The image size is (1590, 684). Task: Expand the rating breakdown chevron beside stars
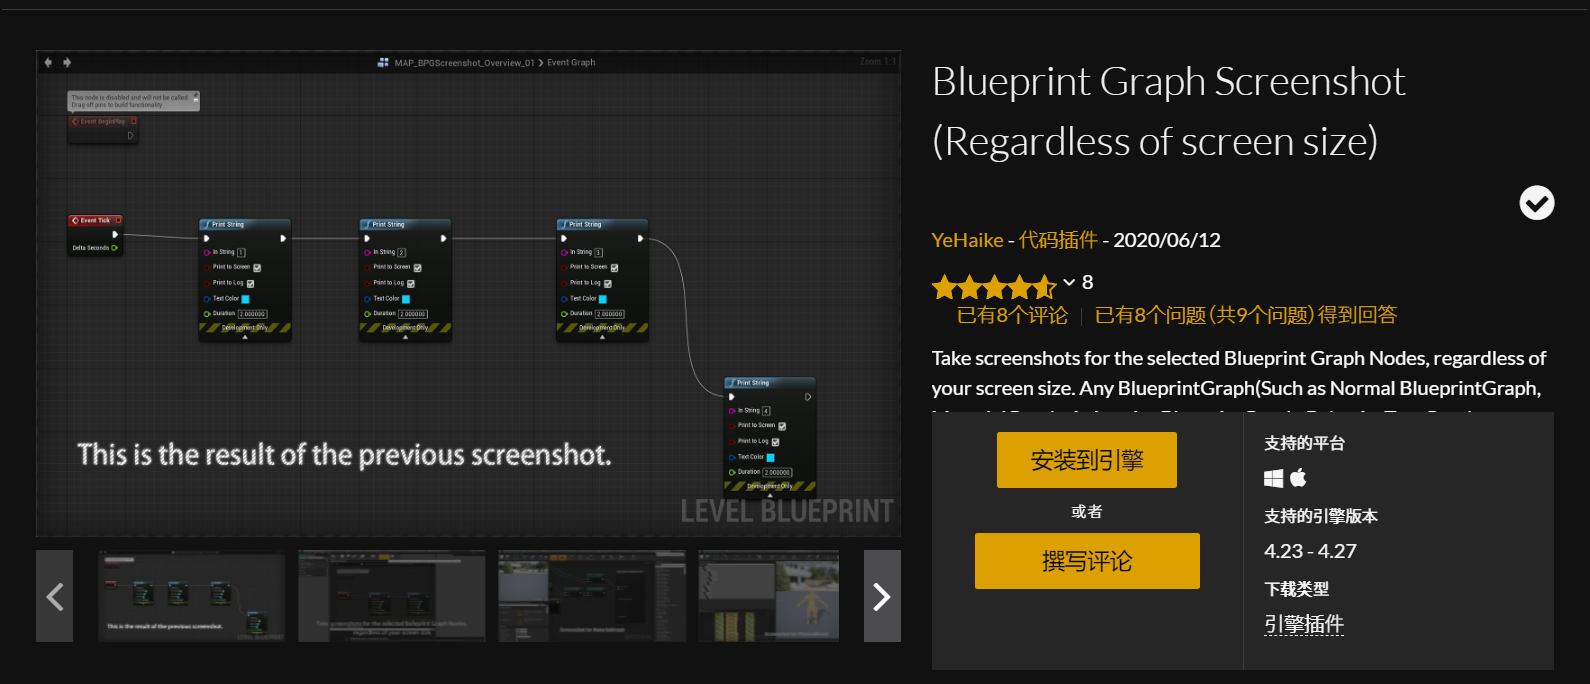point(1069,283)
